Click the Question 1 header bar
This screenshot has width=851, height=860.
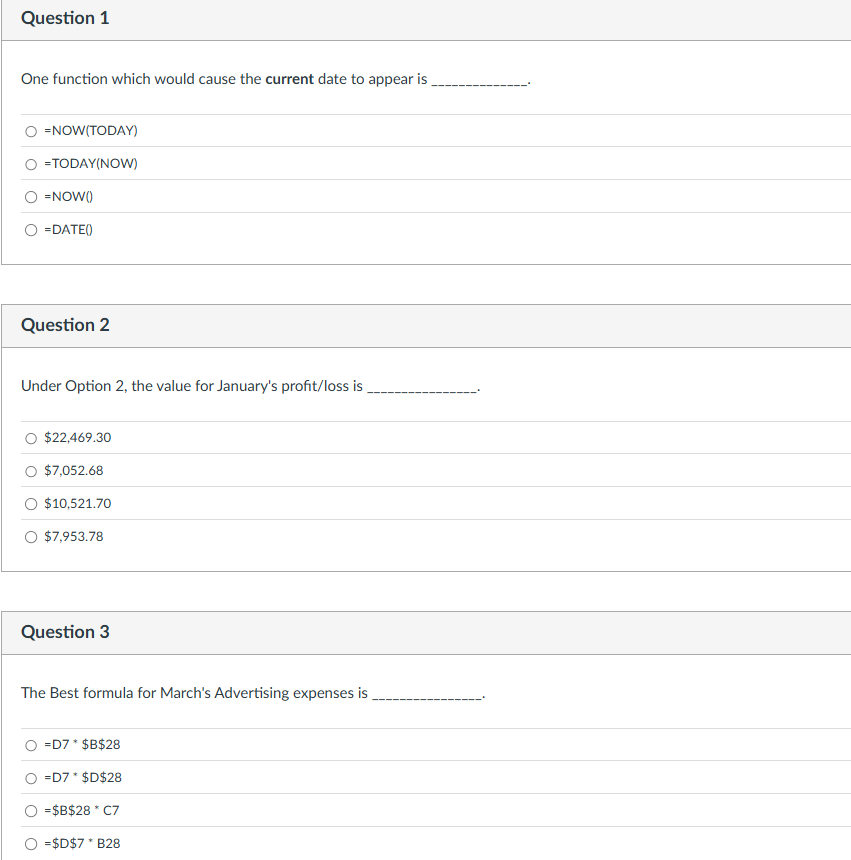(x=66, y=17)
